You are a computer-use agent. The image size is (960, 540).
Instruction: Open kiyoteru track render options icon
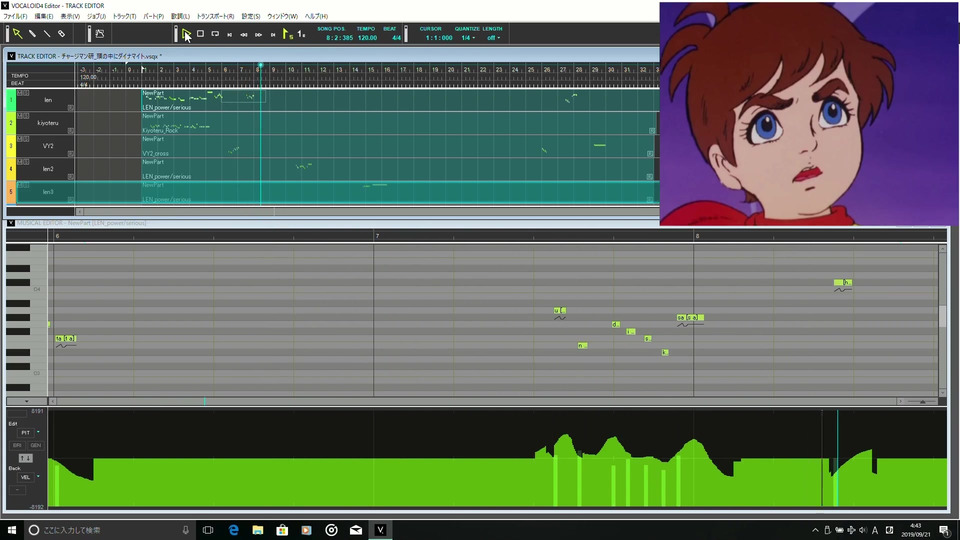(x=70, y=131)
